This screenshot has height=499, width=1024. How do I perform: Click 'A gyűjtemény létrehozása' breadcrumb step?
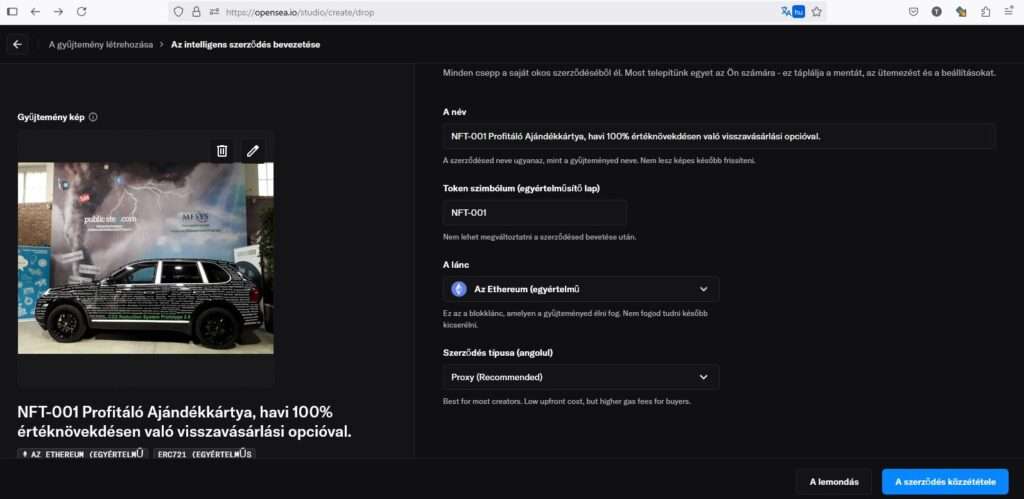[100, 44]
